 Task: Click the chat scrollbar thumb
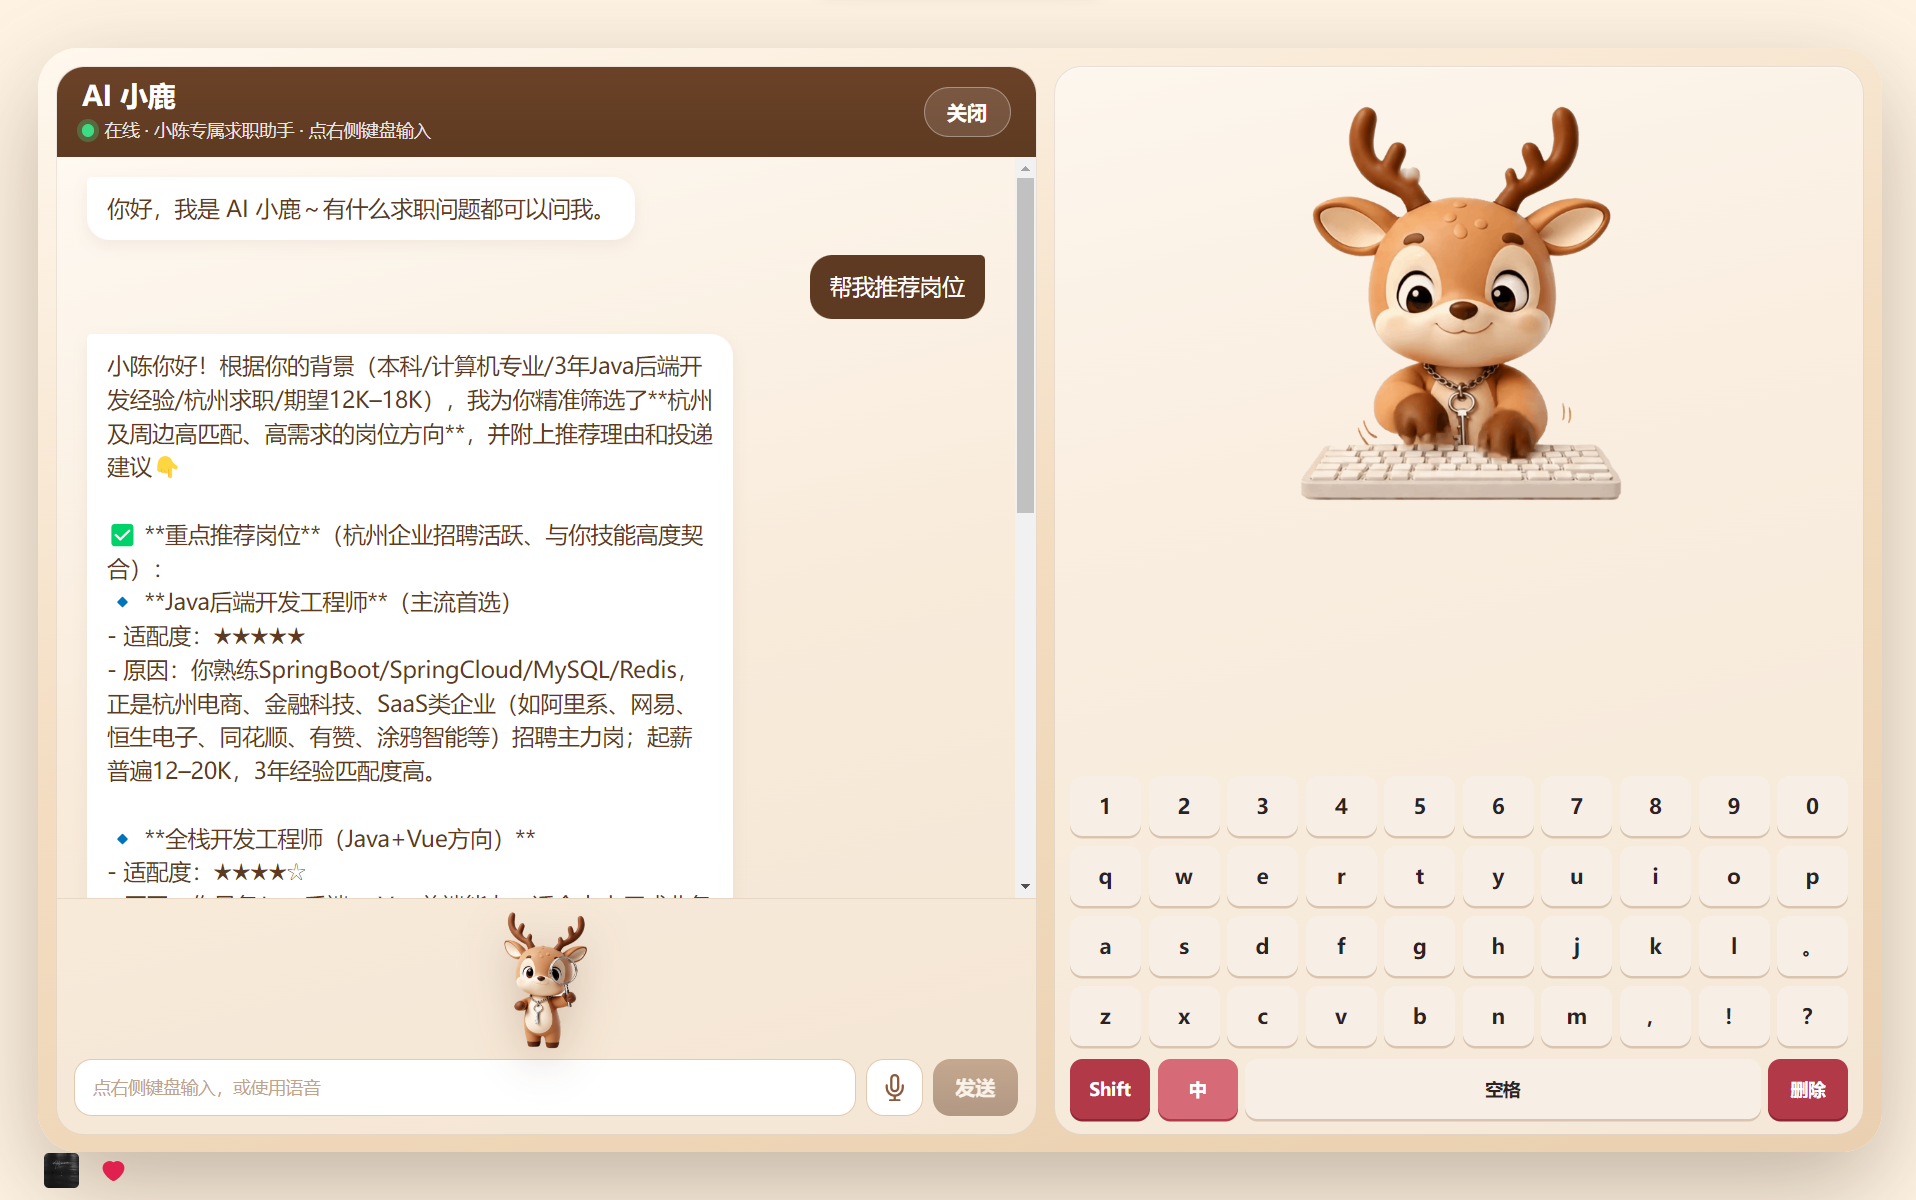coord(1025,345)
